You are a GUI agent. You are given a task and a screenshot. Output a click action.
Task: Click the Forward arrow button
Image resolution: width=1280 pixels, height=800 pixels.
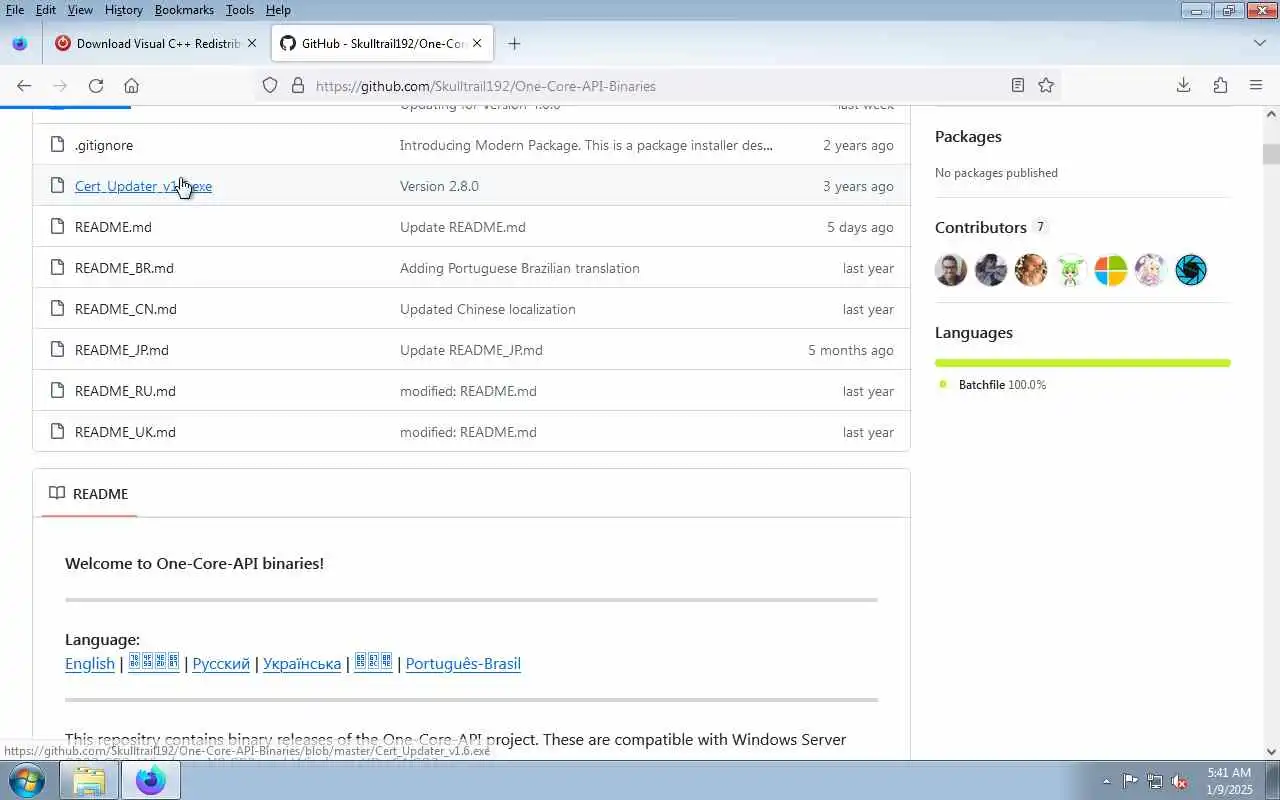60,86
